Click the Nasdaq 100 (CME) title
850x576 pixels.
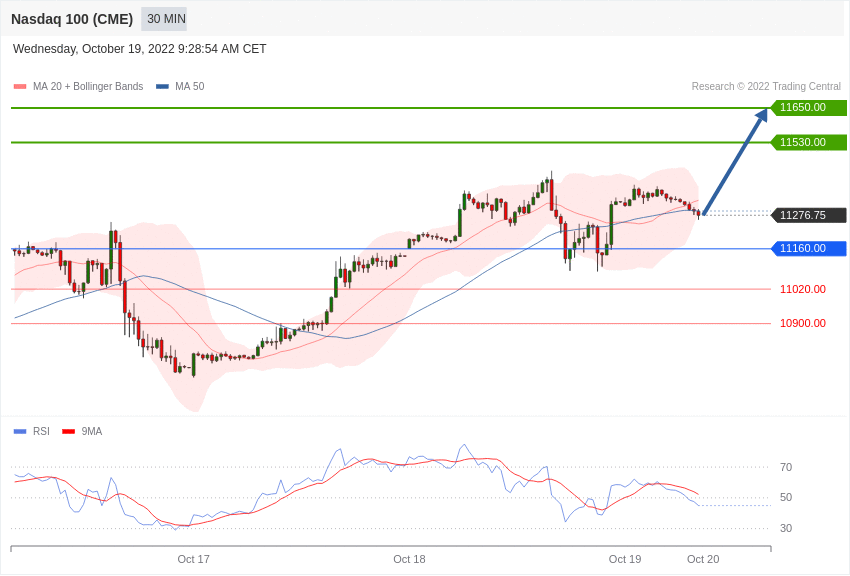pyautogui.click(x=72, y=19)
